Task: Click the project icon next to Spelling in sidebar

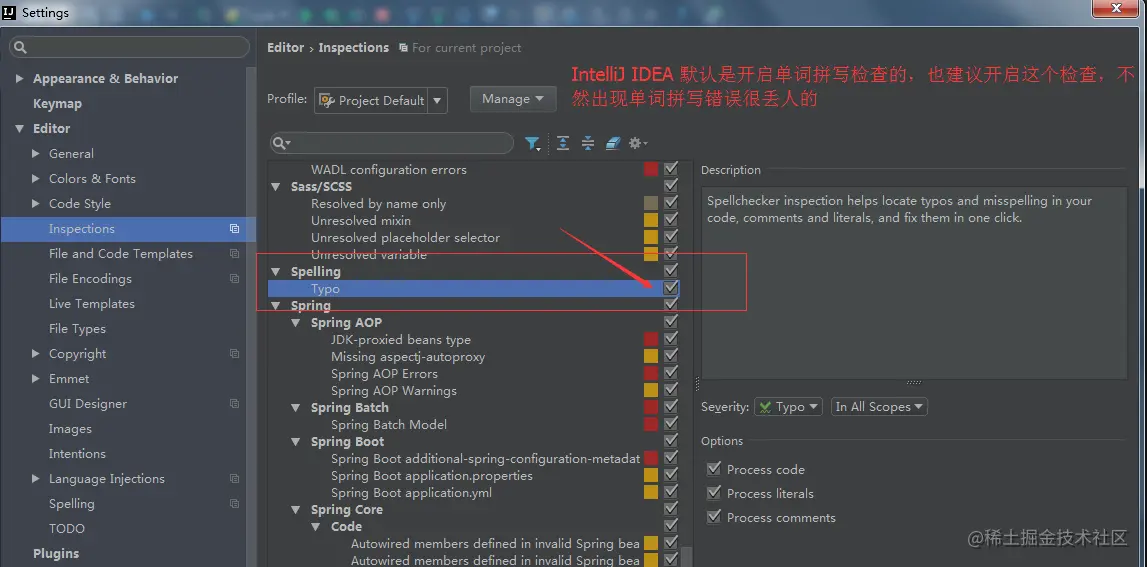Action: click(234, 503)
